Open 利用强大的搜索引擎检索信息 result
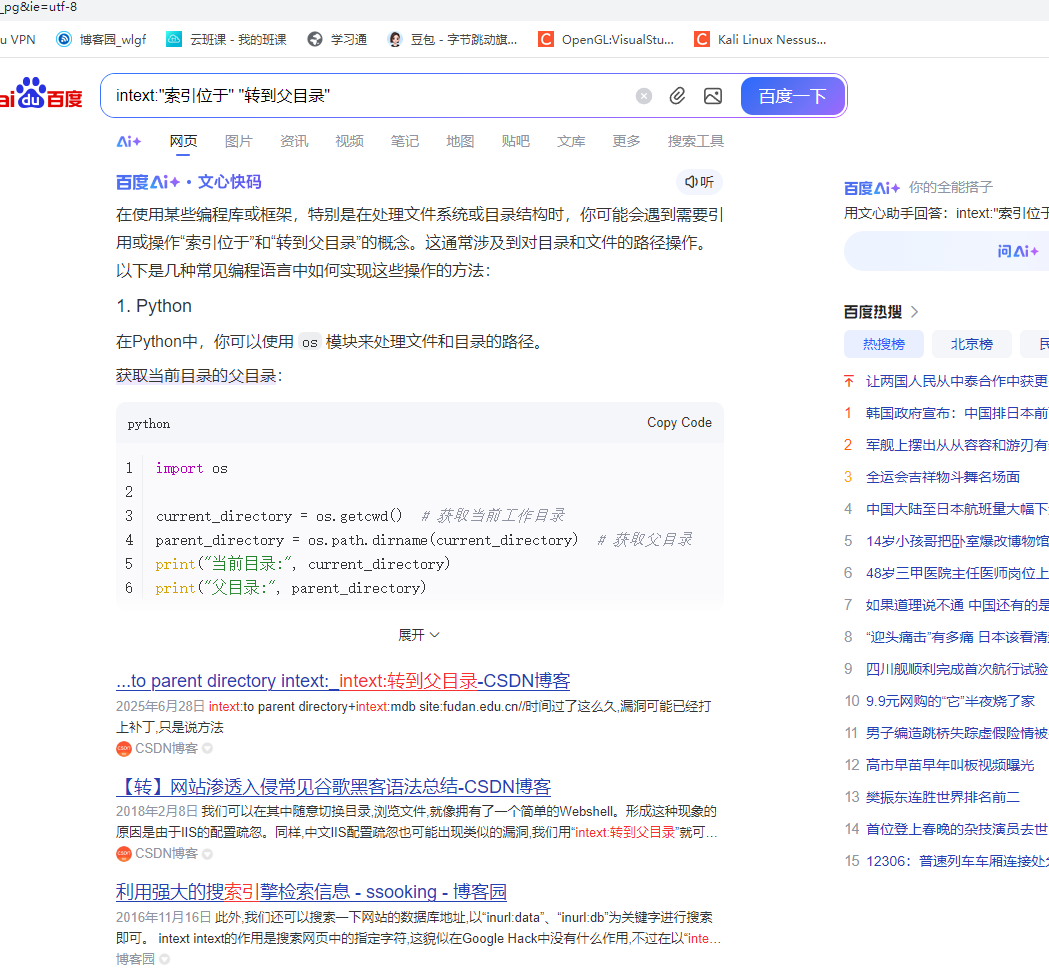1049x980 pixels. click(x=311, y=892)
